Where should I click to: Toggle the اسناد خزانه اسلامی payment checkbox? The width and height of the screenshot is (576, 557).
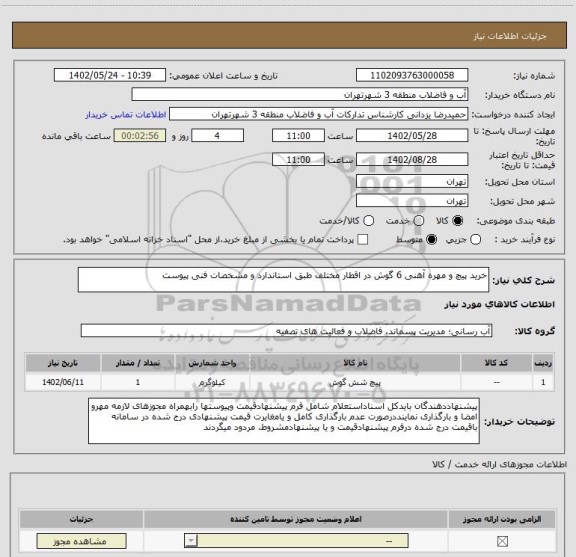click(x=363, y=240)
